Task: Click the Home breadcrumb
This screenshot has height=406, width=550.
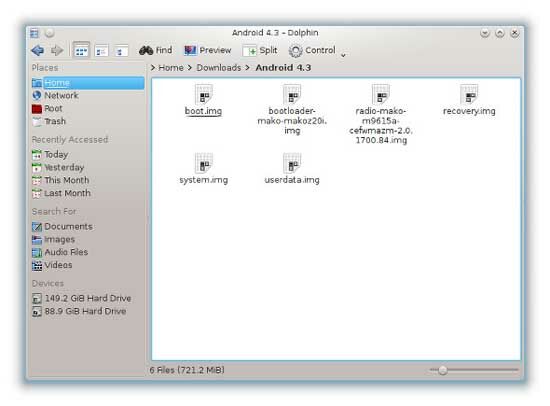Action: pyautogui.click(x=171, y=68)
